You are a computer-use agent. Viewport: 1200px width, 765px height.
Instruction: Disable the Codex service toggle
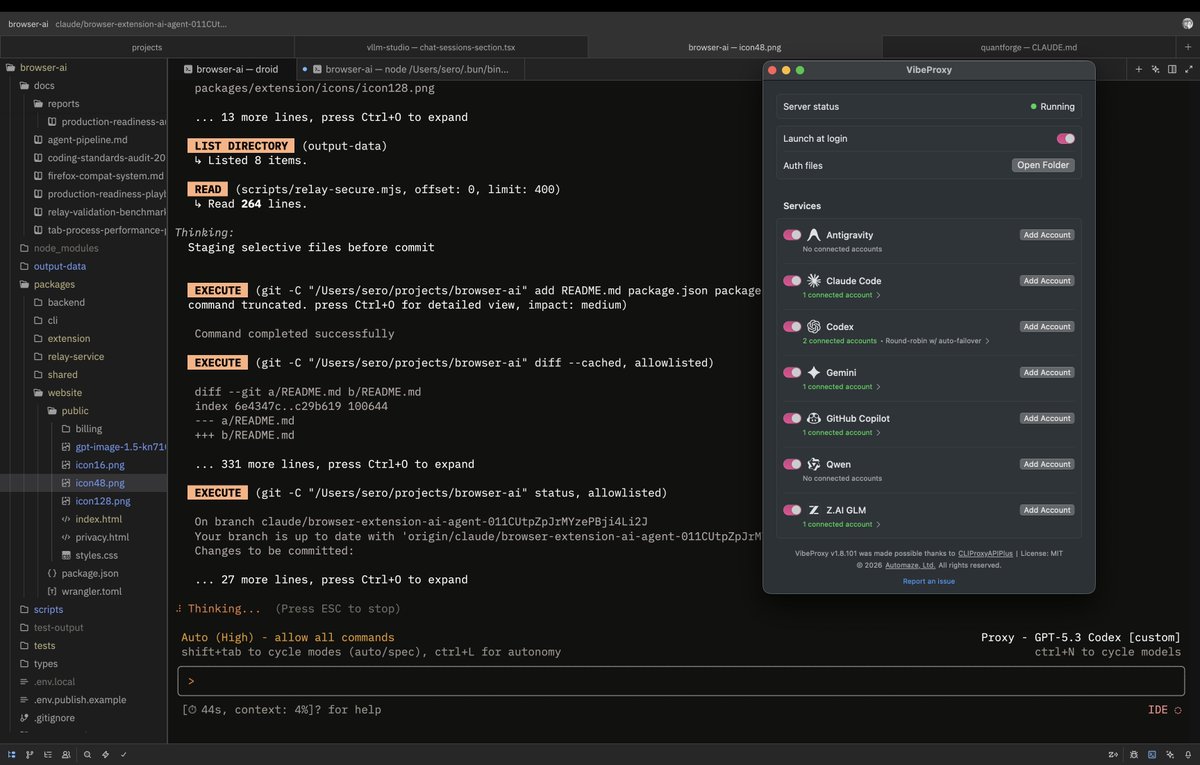pyautogui.click(x=792, y=327)
